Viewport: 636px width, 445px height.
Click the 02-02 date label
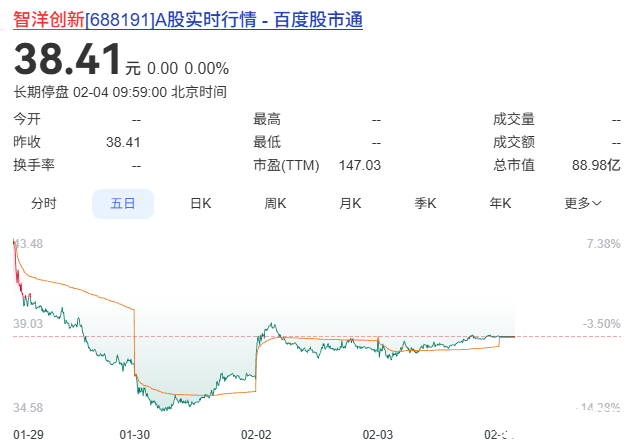(x=256, y=435)
